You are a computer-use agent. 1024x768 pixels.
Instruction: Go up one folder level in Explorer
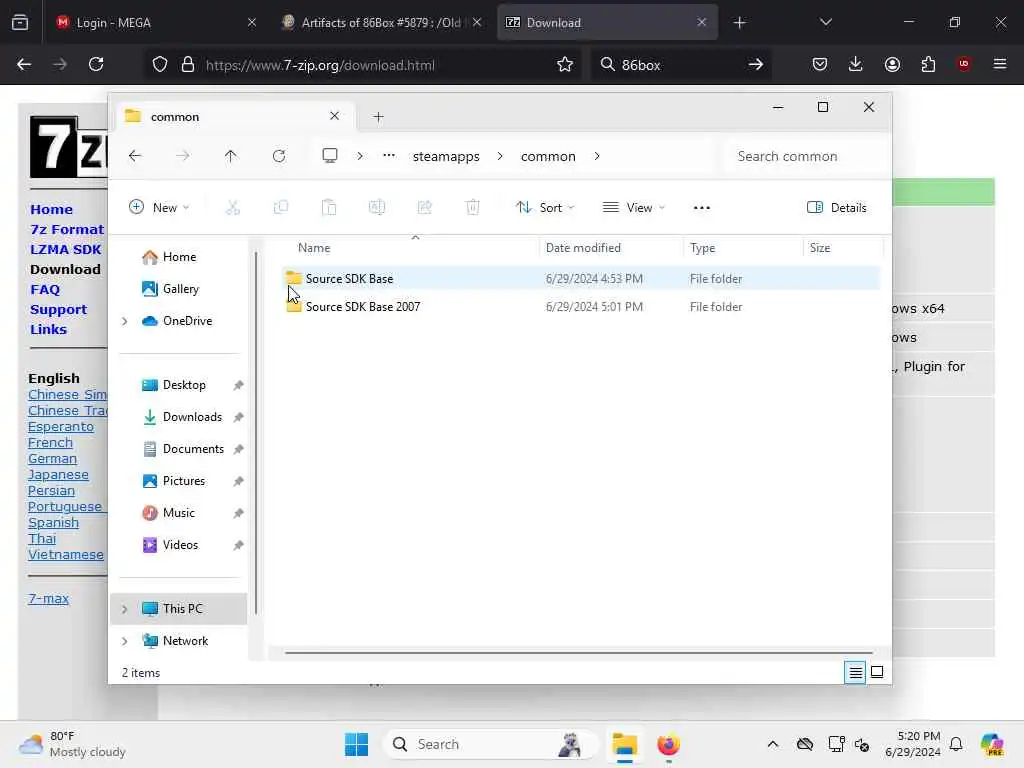pyautogui.click(x=231, y=156)
